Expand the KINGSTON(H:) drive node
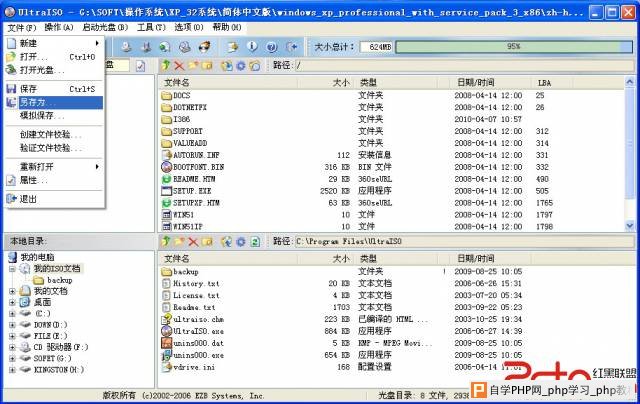The width and height of the screenshot is (640, 404). 12,370
